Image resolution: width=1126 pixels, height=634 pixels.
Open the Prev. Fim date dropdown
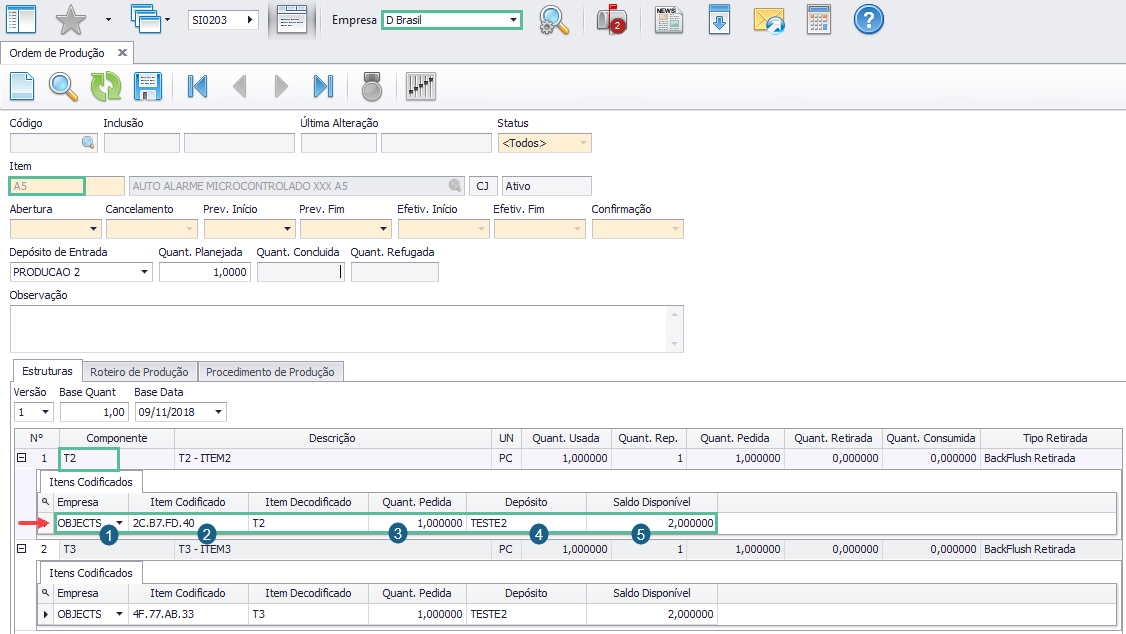point(383,229)
